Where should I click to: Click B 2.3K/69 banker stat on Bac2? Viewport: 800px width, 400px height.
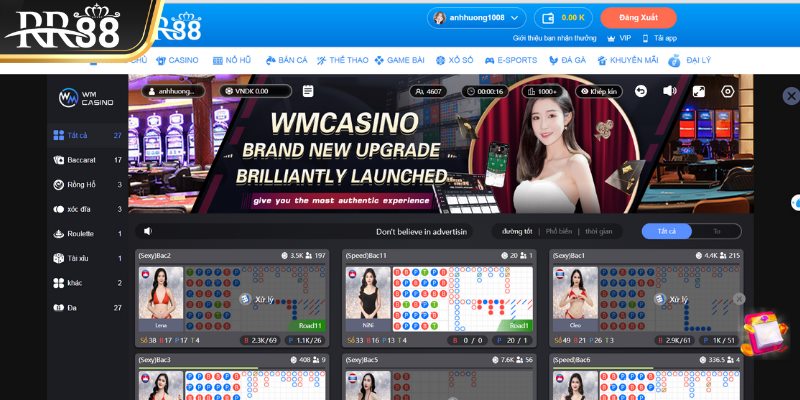pos(260,340)
